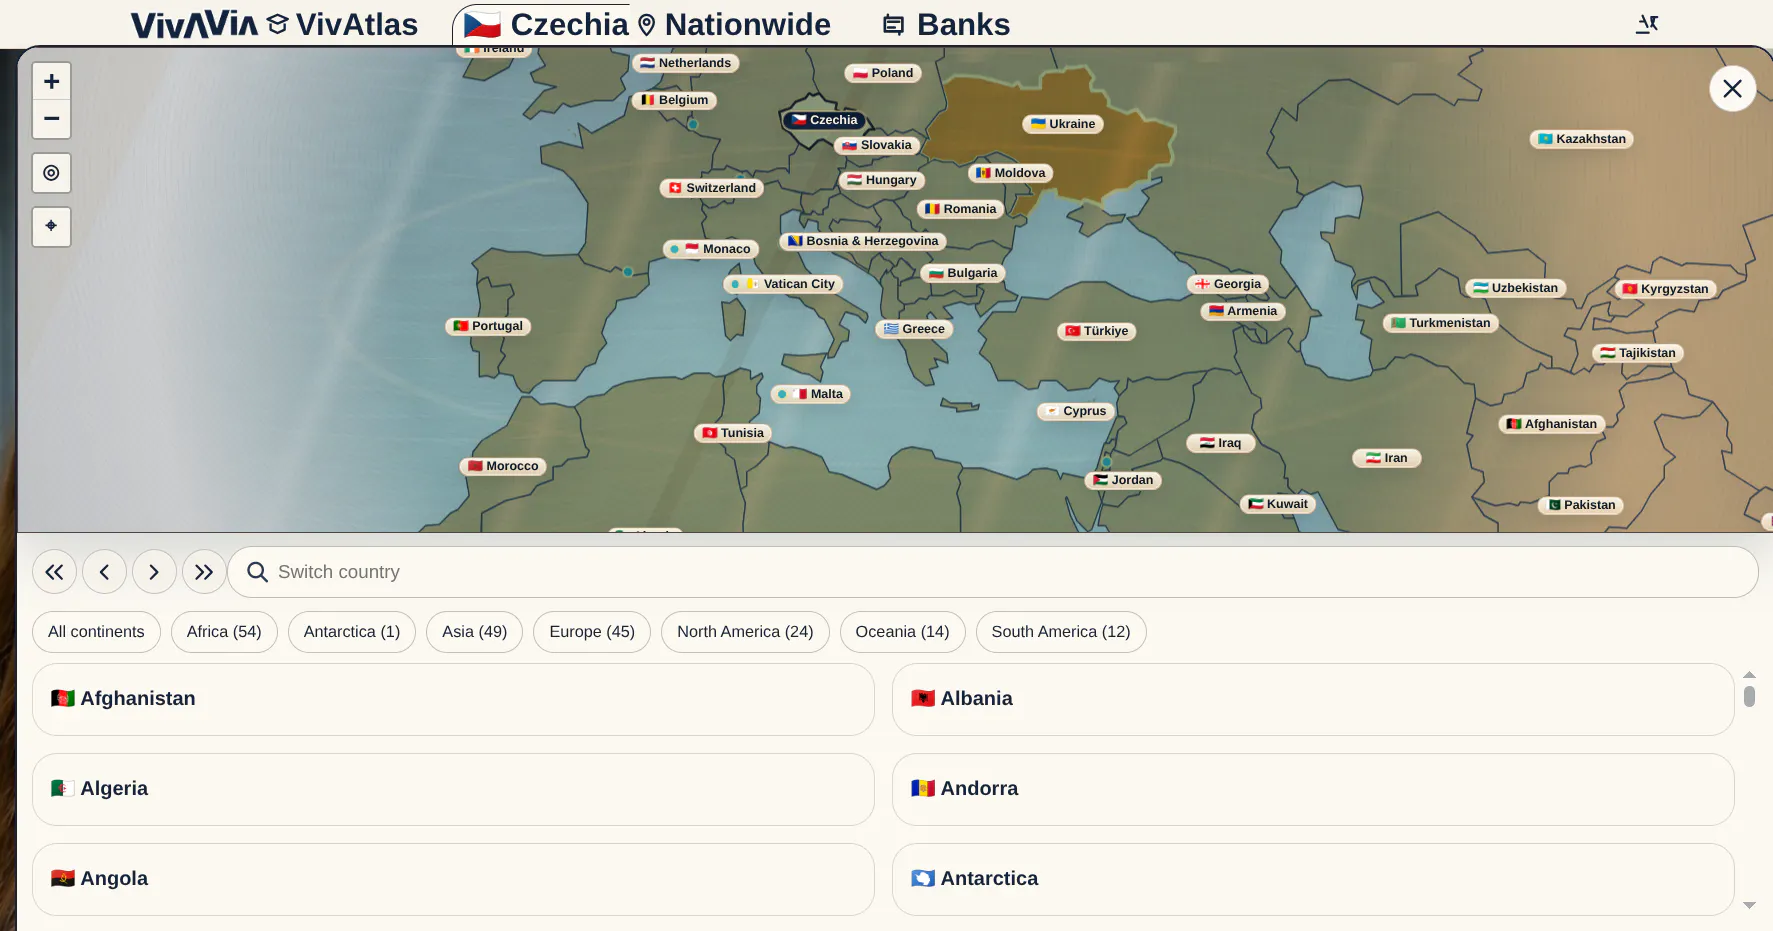Open the Banks category selector
This screenshot has height=931, width=1773.
coord(946,24)
